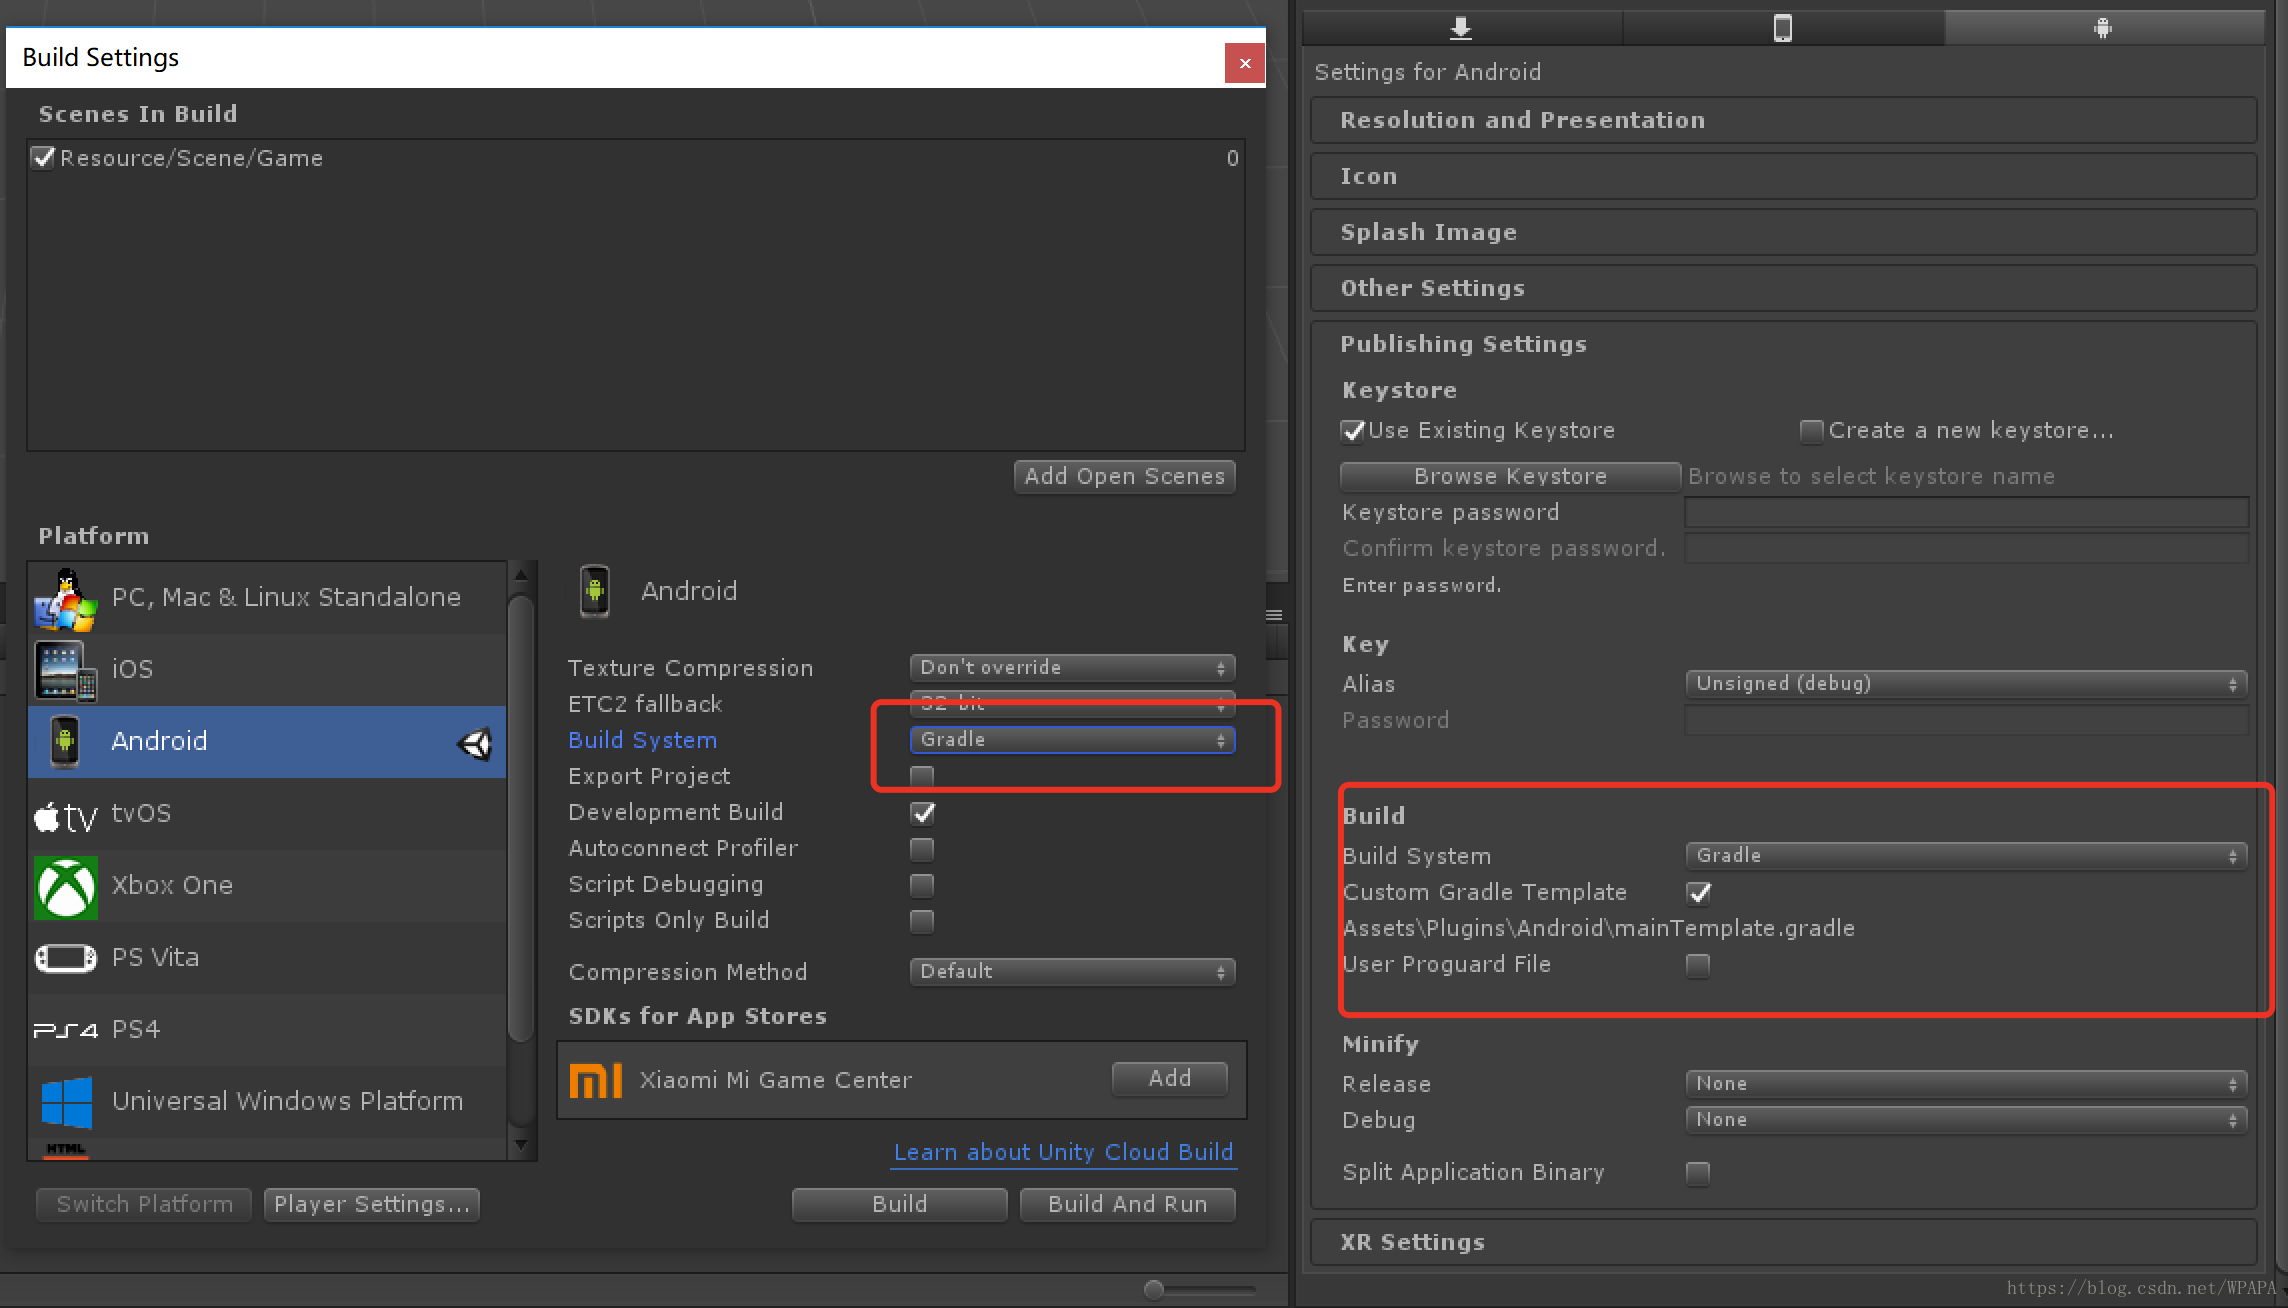
Task: Expand the Splash Image section
Action: click(x=1783, y=232)
